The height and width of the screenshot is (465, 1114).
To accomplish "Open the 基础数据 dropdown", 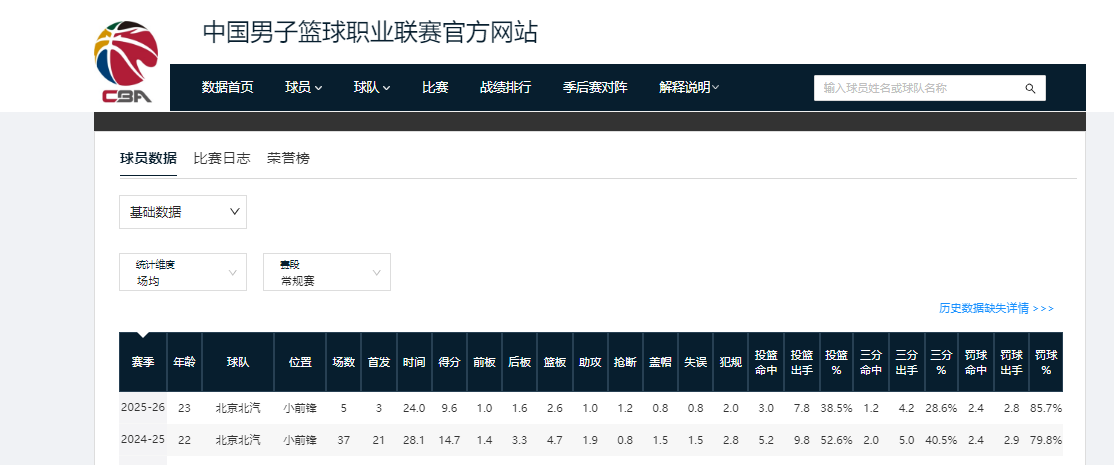I will pos(183,212).
